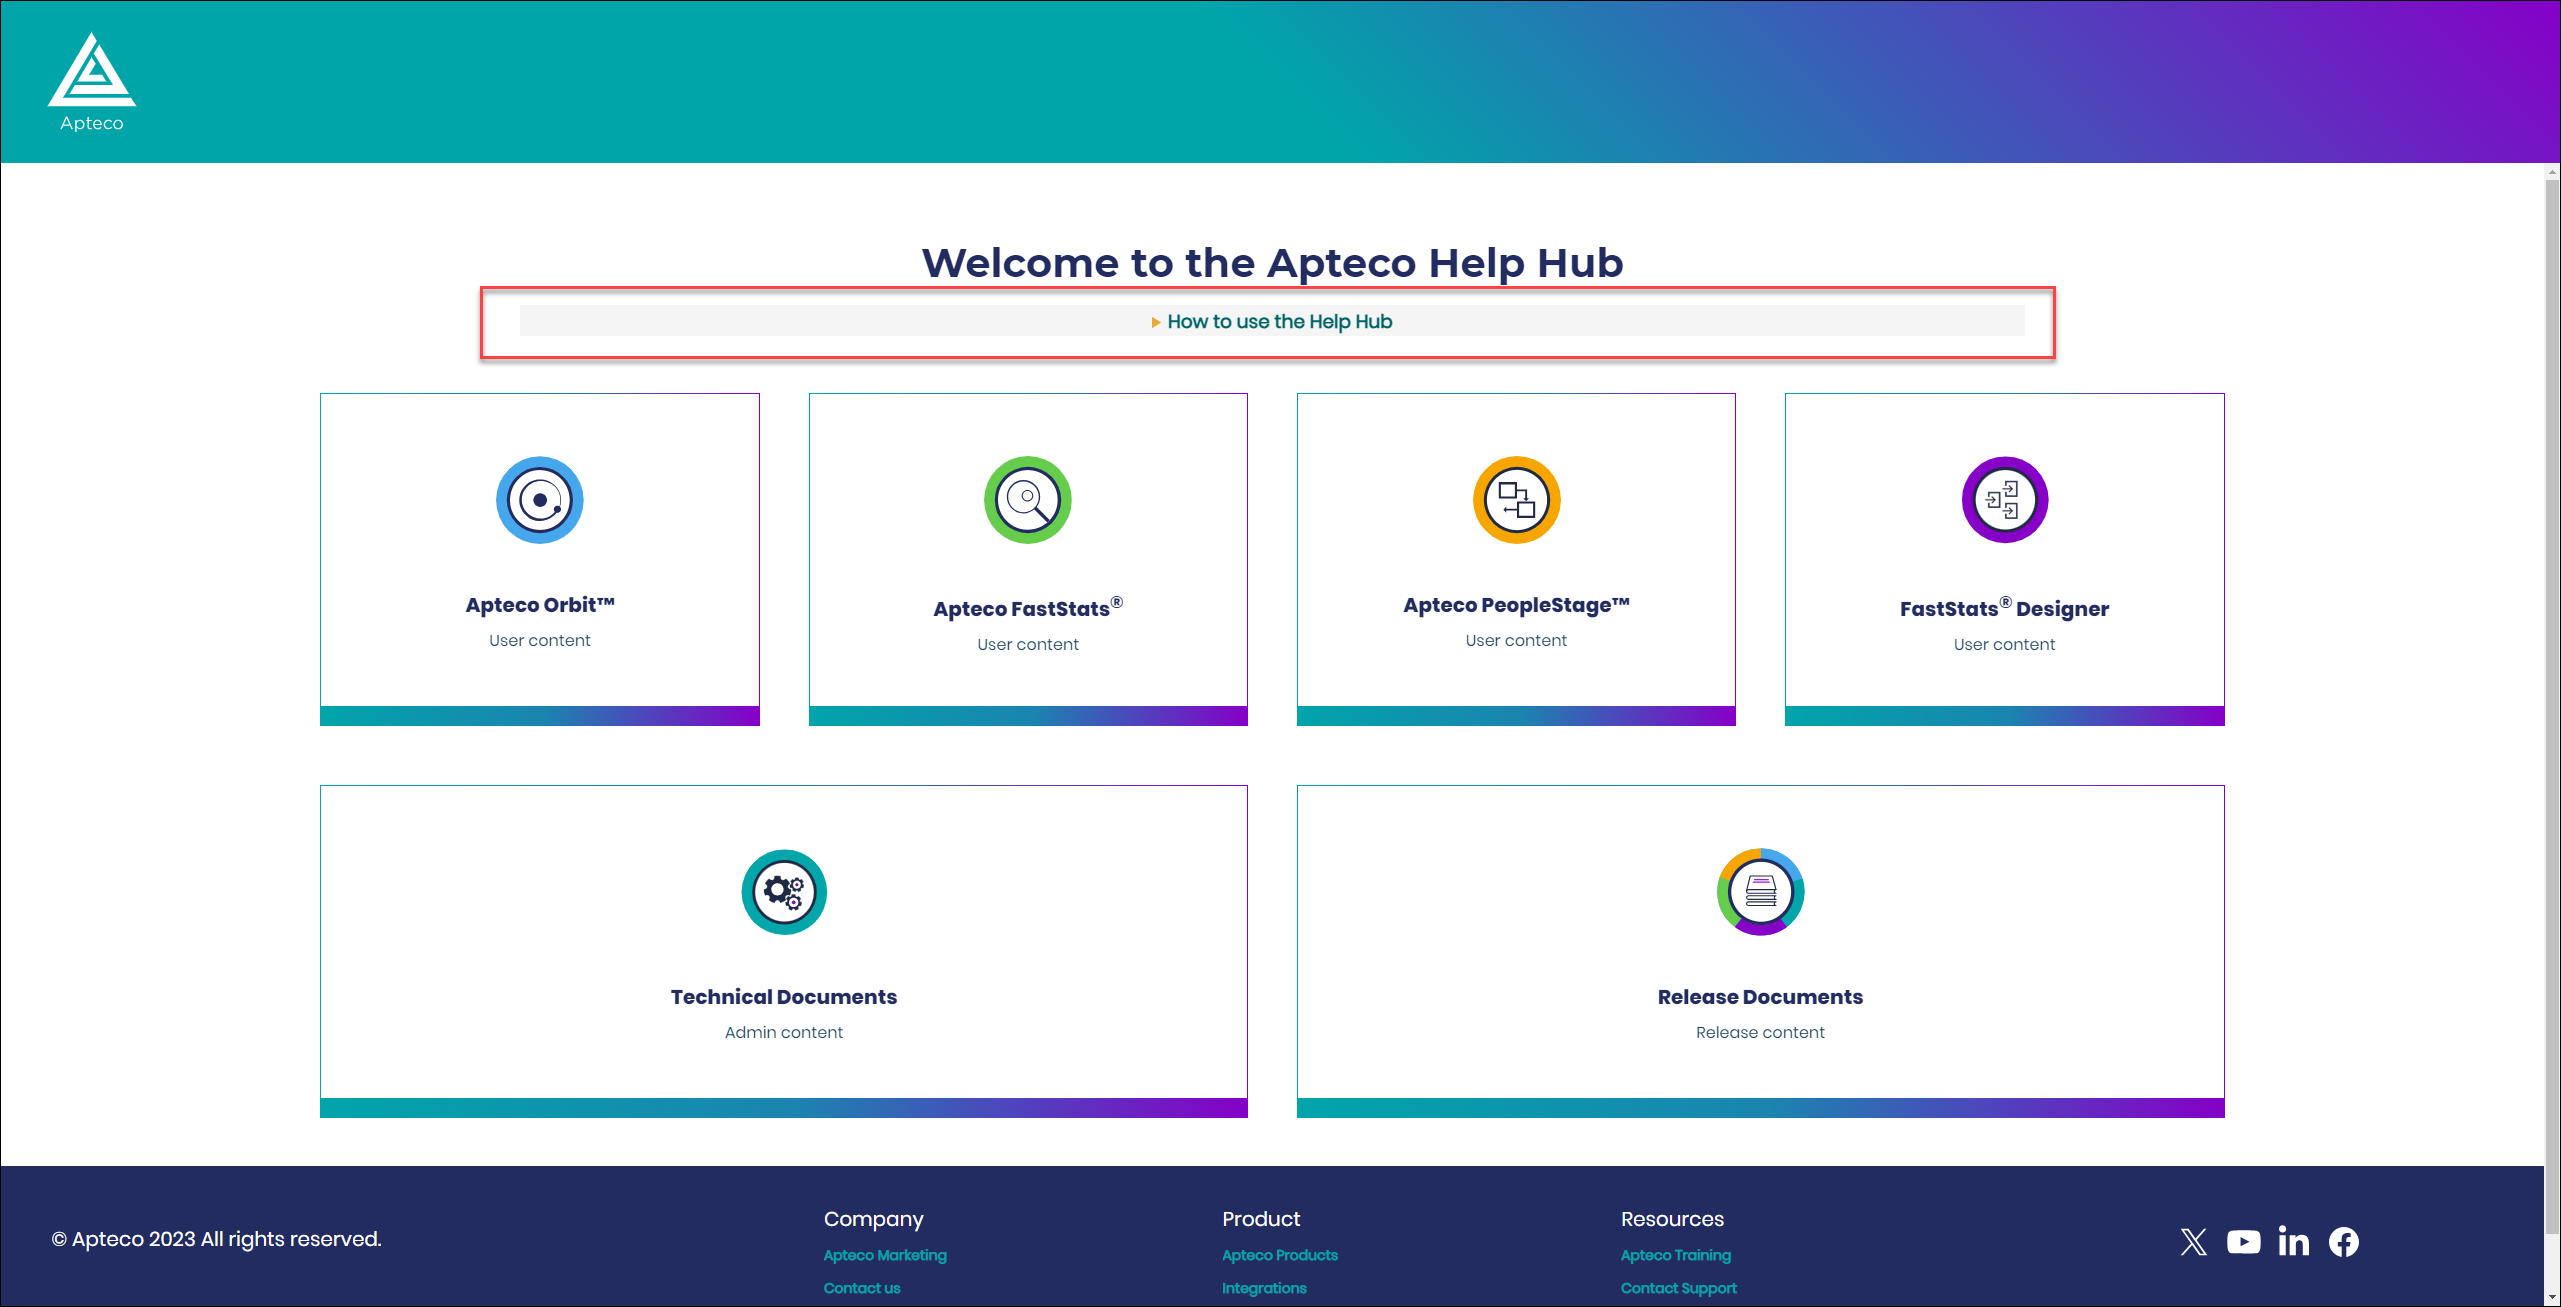Click the Facebook icon in the footer
The height and width of the screenshot is (1307, 2561).
(2344, 1241)
